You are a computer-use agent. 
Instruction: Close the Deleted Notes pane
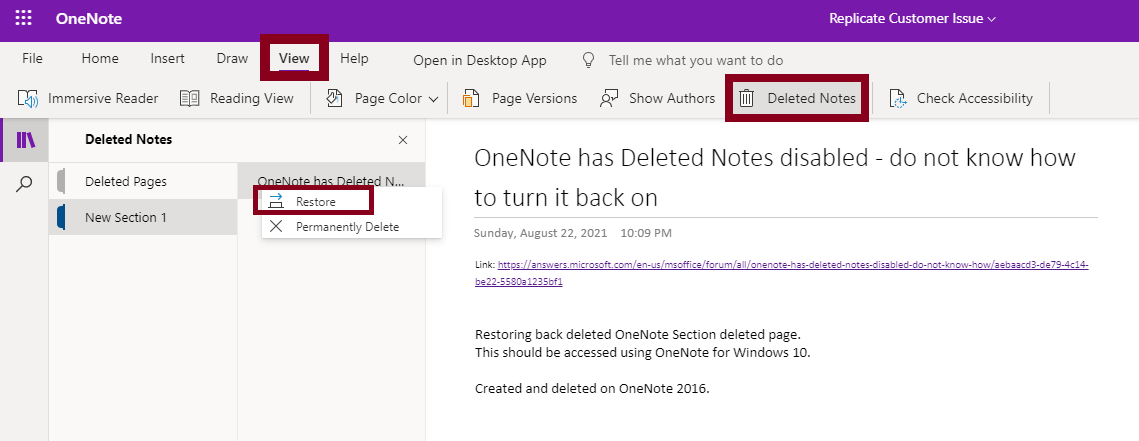(403, 140)
